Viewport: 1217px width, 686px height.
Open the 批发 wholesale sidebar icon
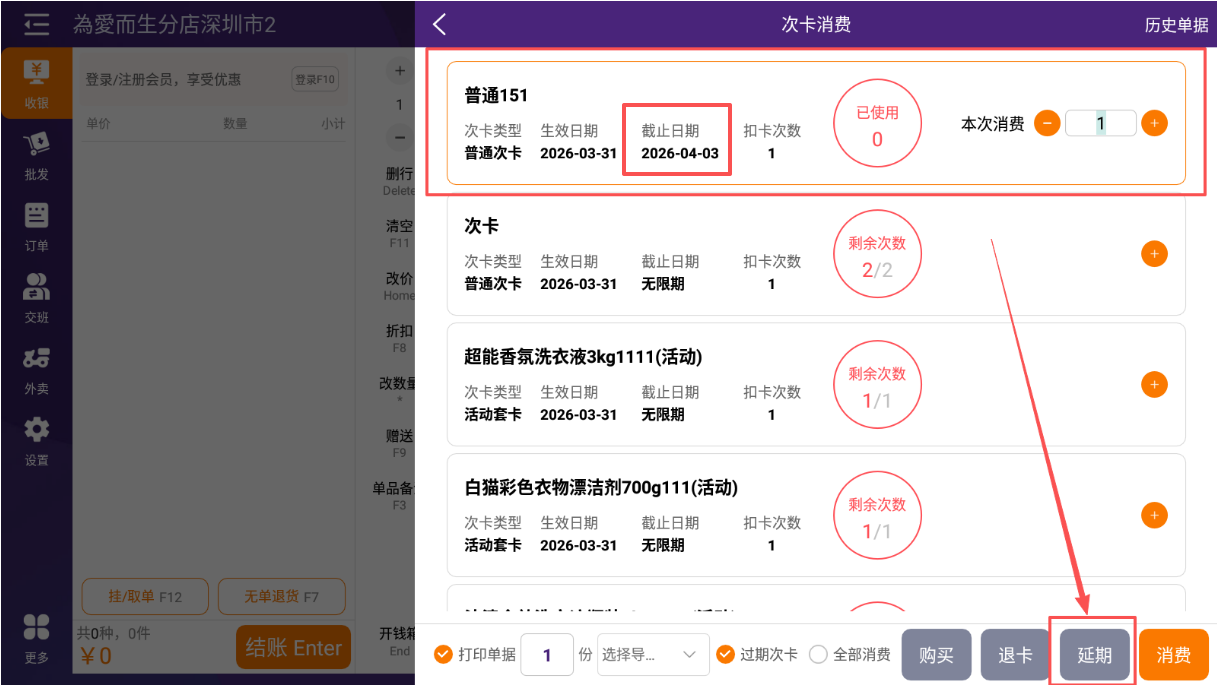click(36, 156)
